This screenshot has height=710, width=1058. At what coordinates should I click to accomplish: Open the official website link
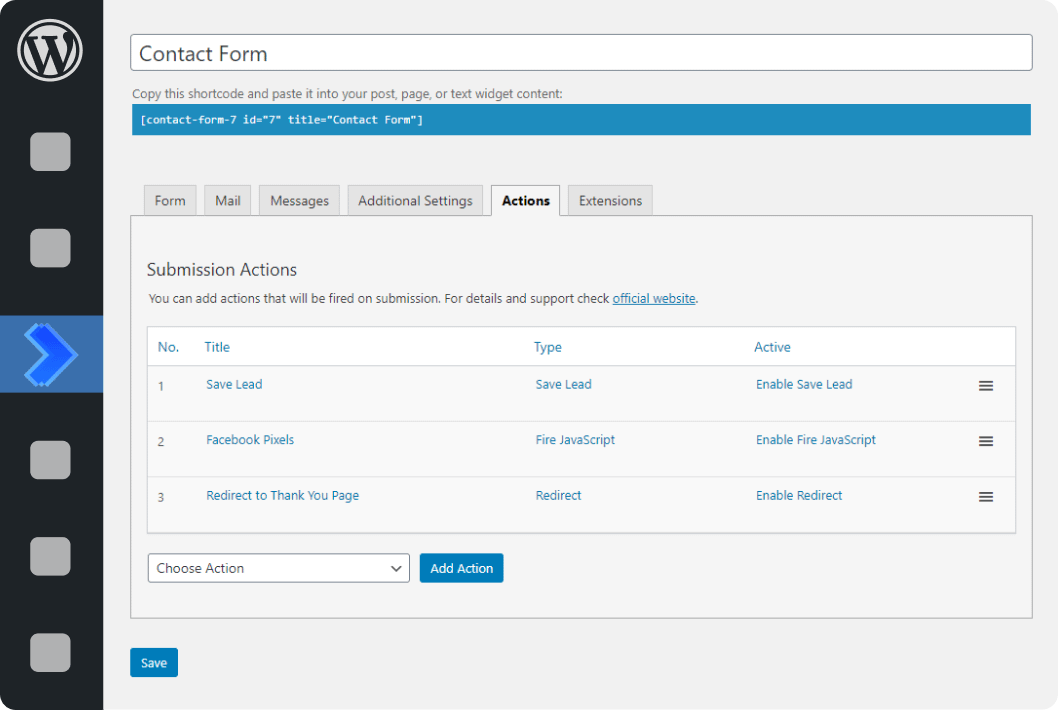click(x=654, y=298)
